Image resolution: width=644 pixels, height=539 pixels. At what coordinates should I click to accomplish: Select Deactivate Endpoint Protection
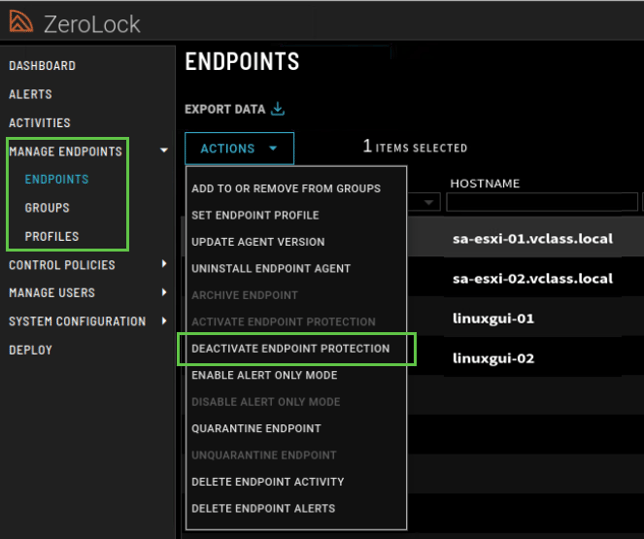click(290, 349)
